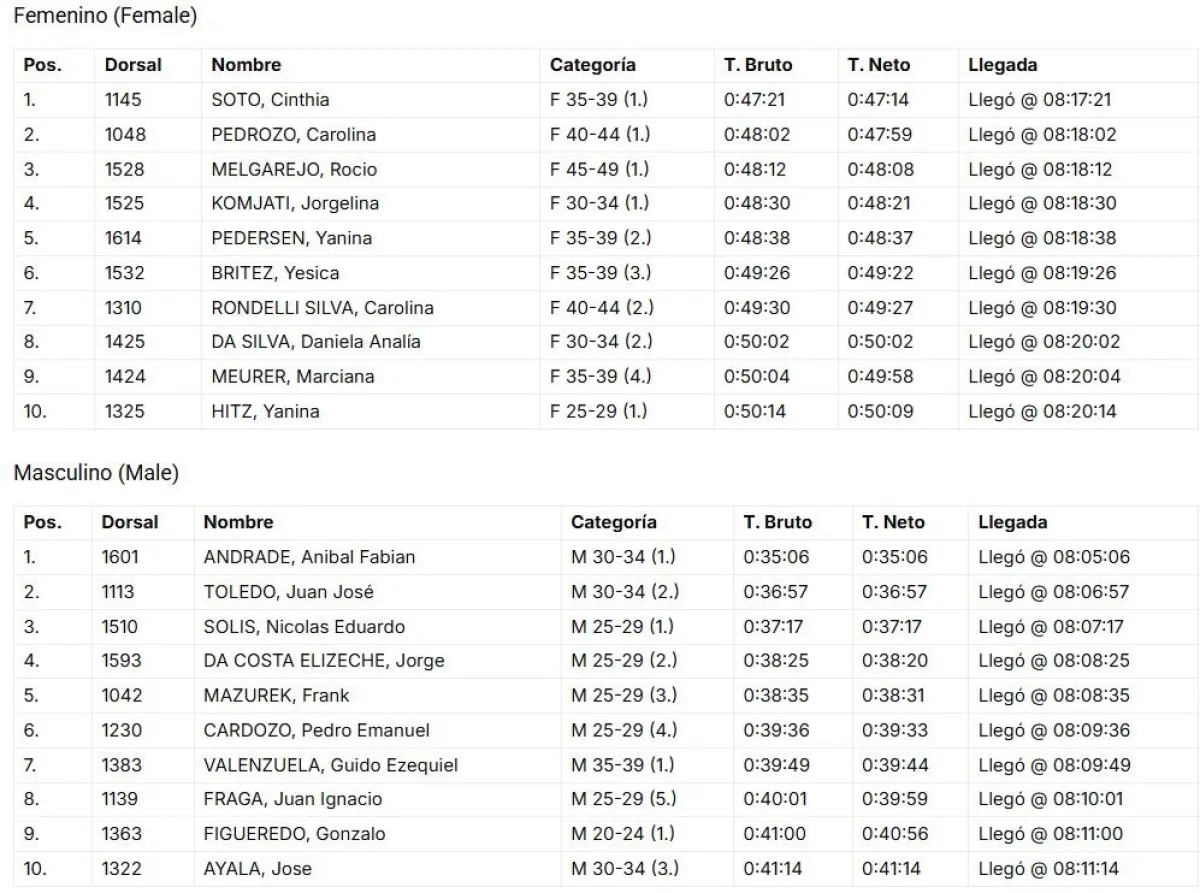
Task: Select ANDRADE, Anibal Fabian winner row
Action: [x=606, y=557]
